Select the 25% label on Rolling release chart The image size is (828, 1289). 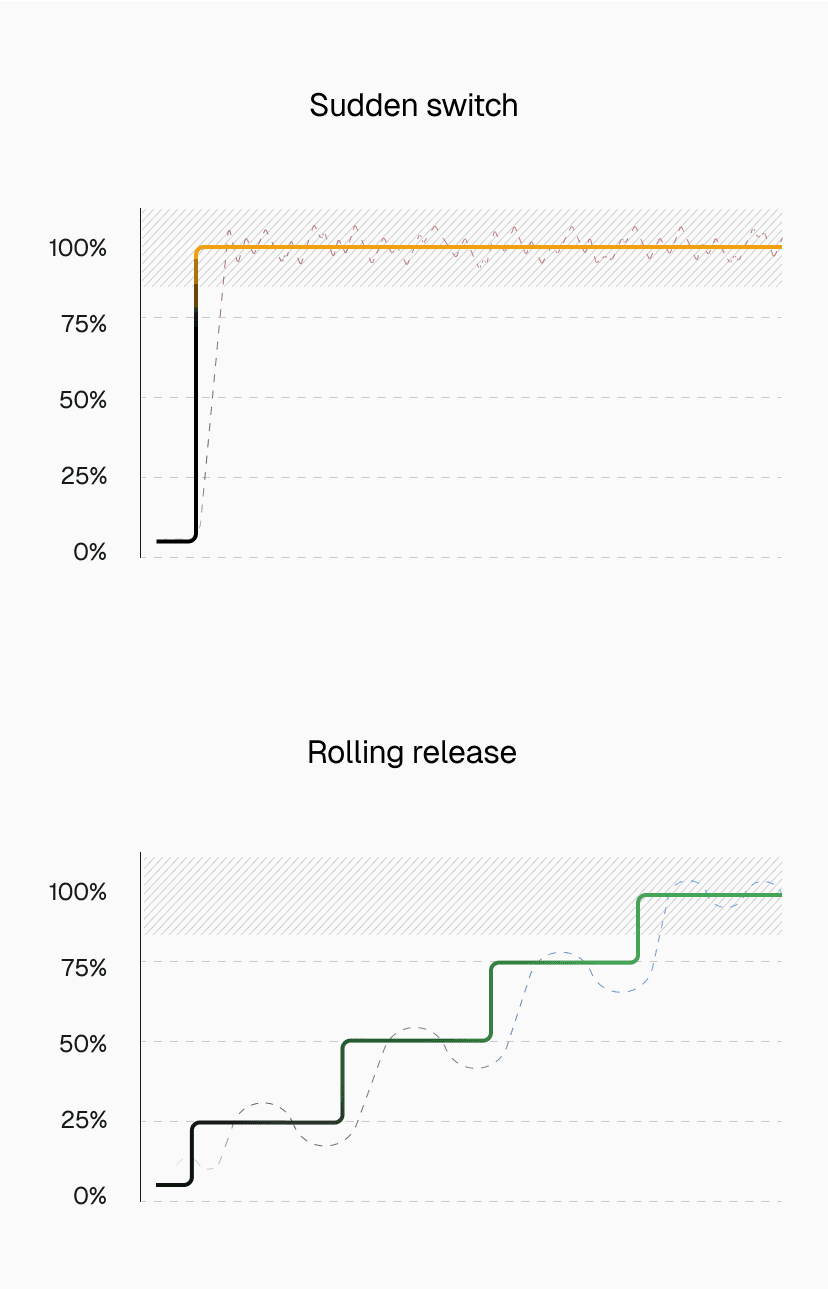pos(83,1119)
